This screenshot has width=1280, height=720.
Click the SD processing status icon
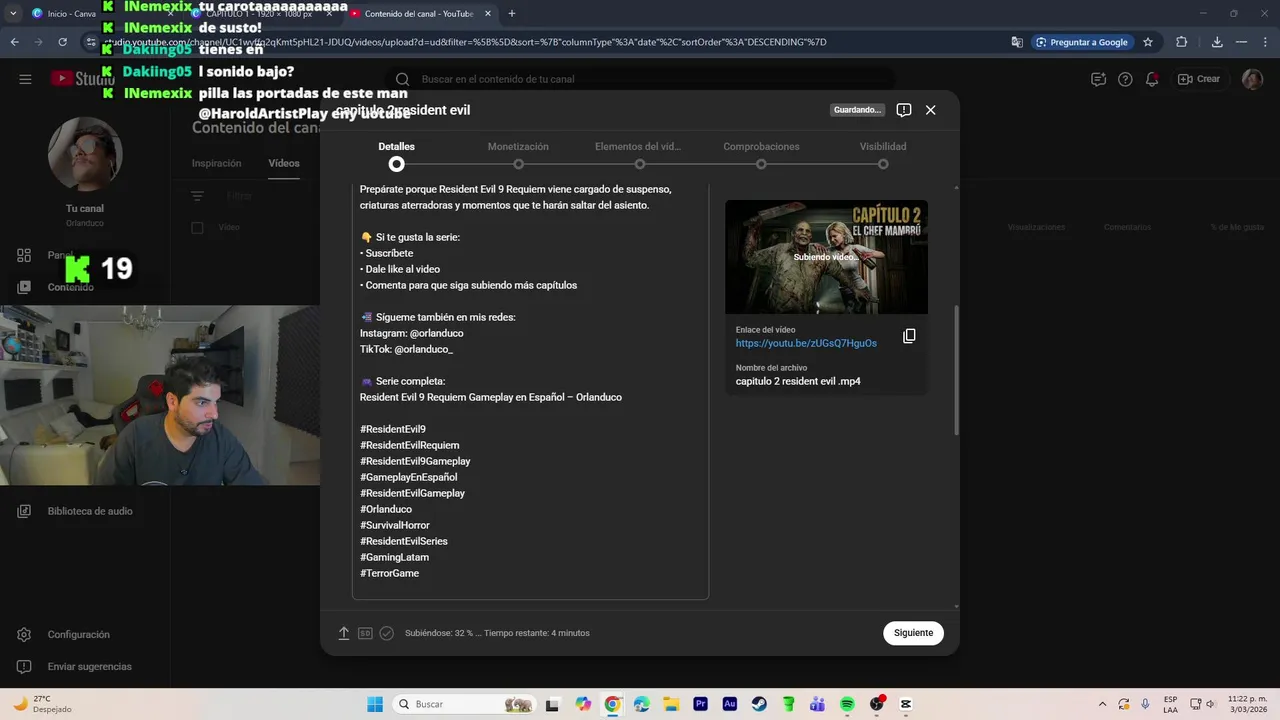[365, 633]
